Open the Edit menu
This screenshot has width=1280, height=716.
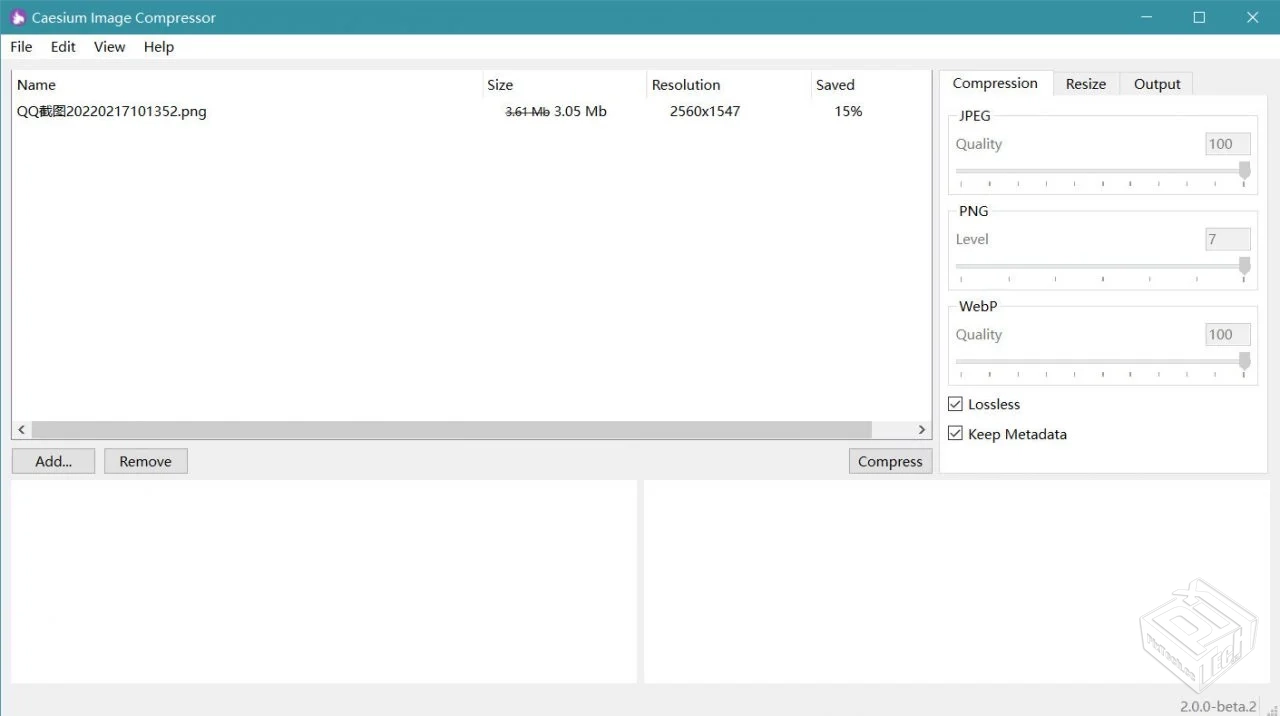click(x=63, y=47)
